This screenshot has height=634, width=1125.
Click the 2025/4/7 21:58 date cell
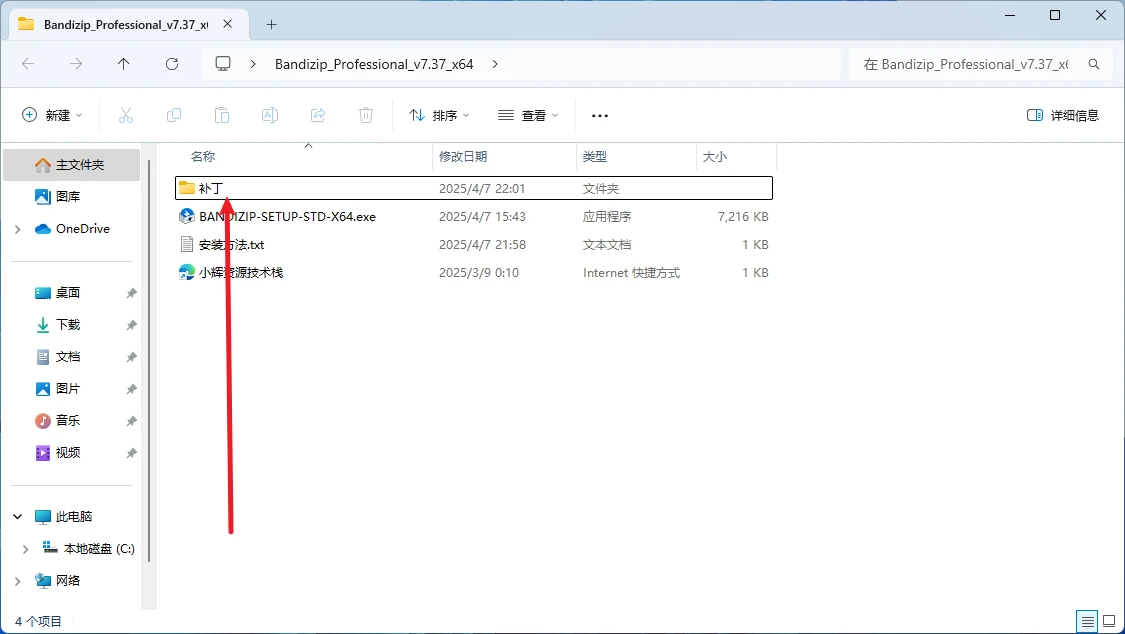[482, 245]
